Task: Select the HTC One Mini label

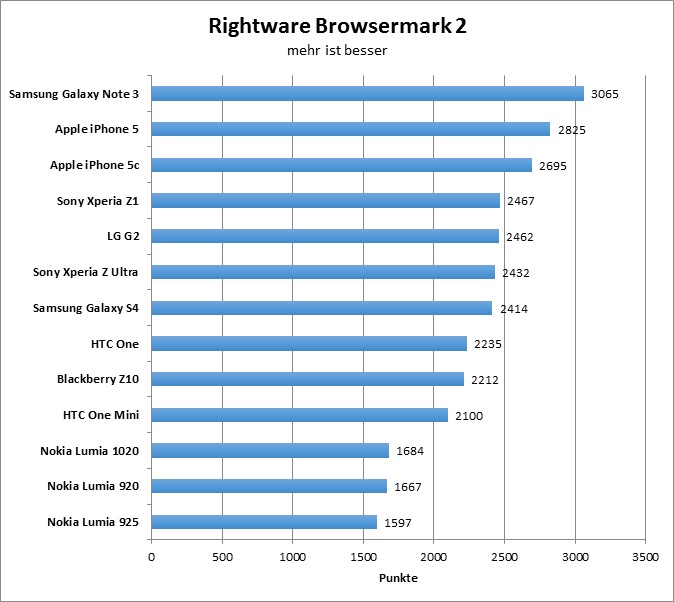Action: (x=101, y=415)
